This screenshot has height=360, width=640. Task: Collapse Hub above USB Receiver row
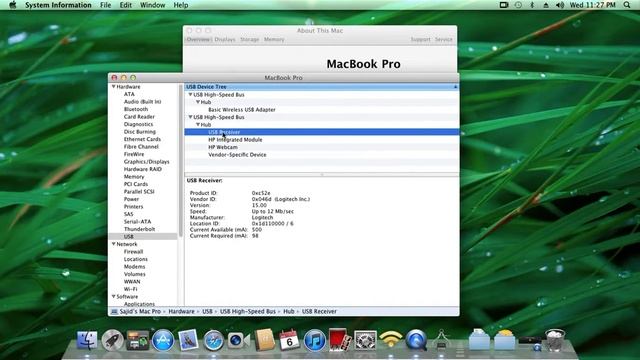pyautogui.click(x=198, y=124)
